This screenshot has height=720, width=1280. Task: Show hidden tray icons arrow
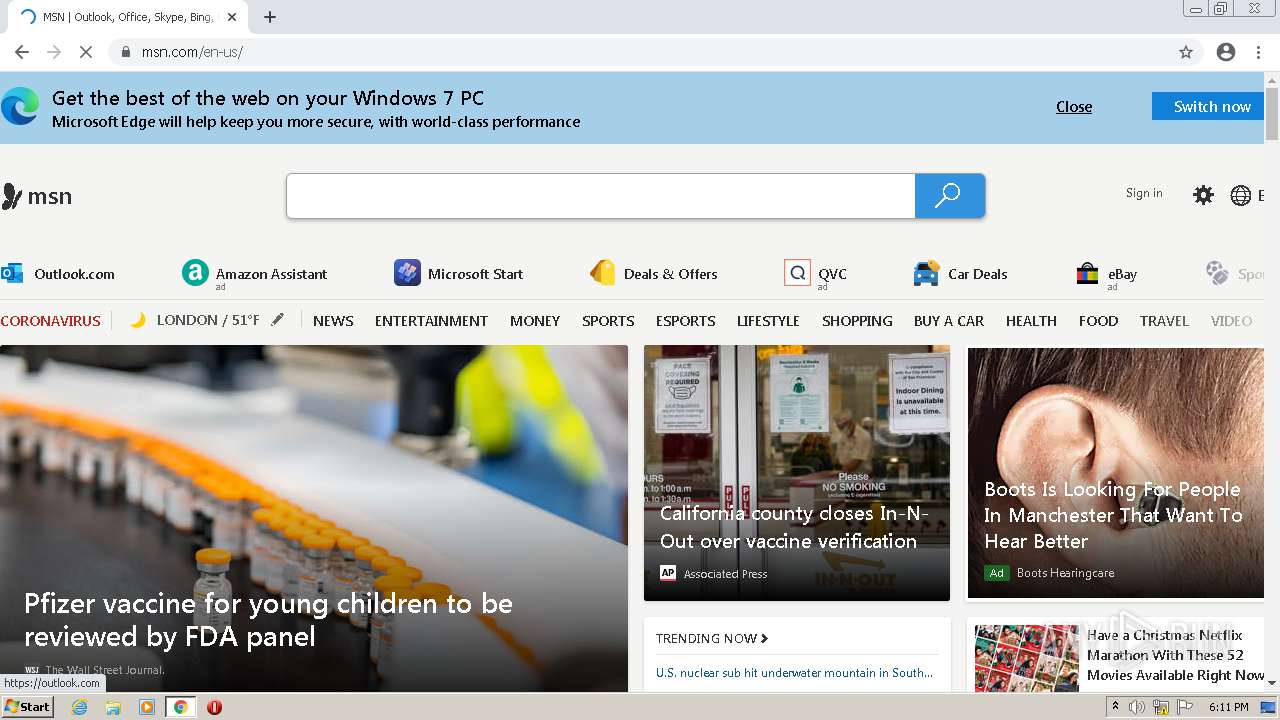[1115, 706]
